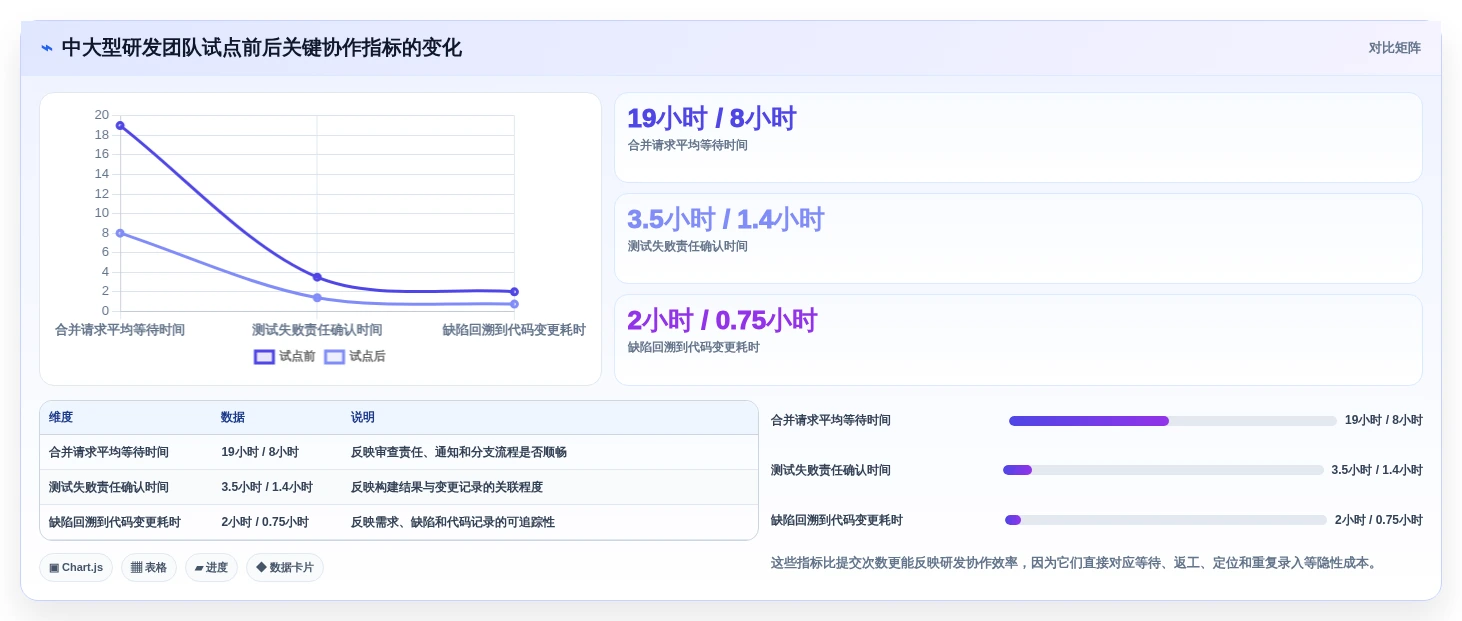Click 试点前 data point at value 19

[x=120, y=125]
